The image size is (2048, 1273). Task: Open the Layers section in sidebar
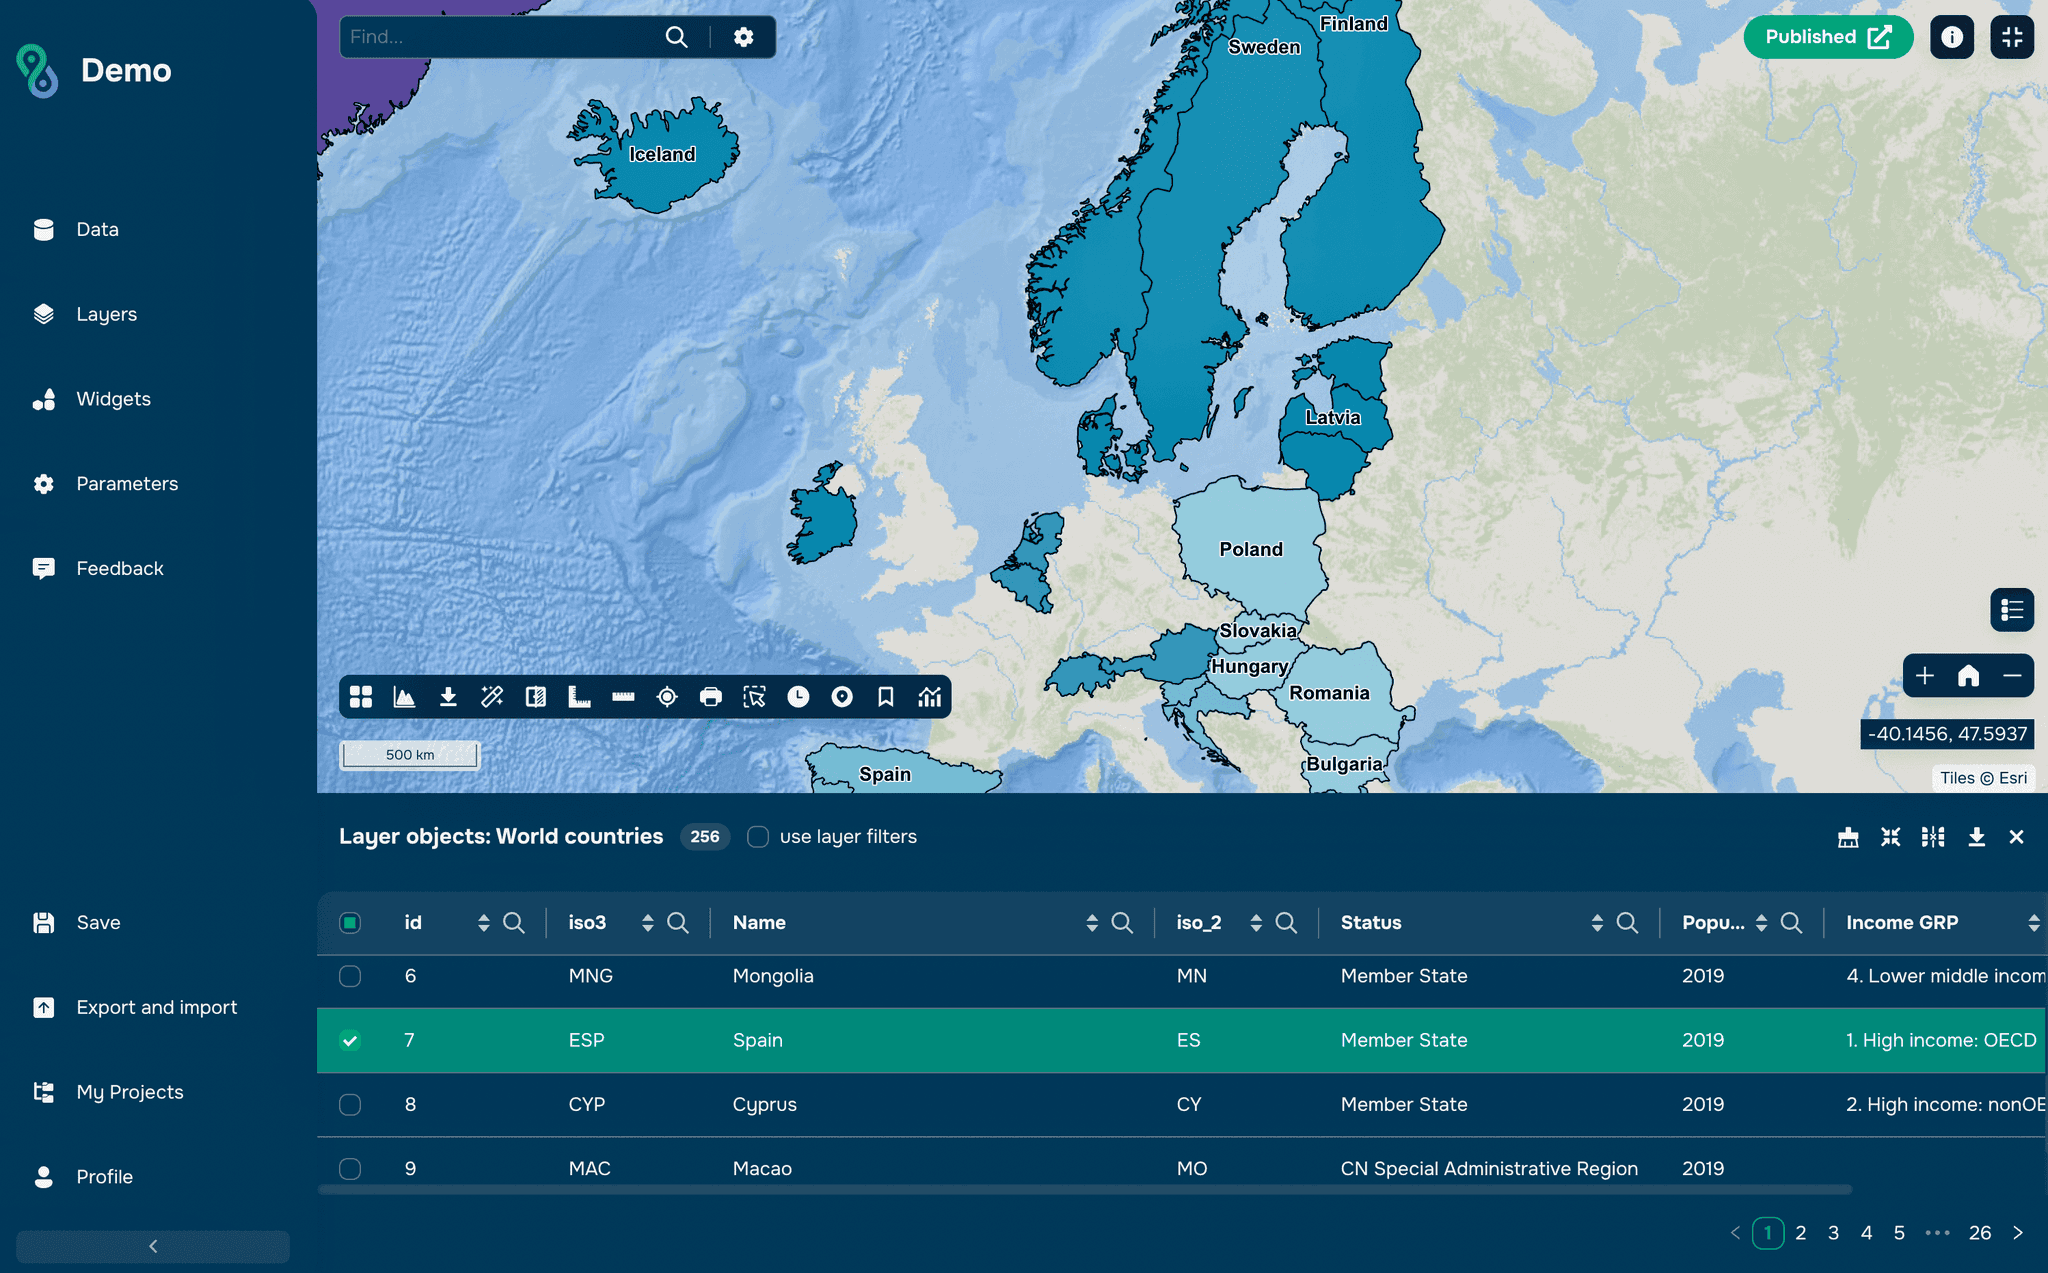[105, 314]
